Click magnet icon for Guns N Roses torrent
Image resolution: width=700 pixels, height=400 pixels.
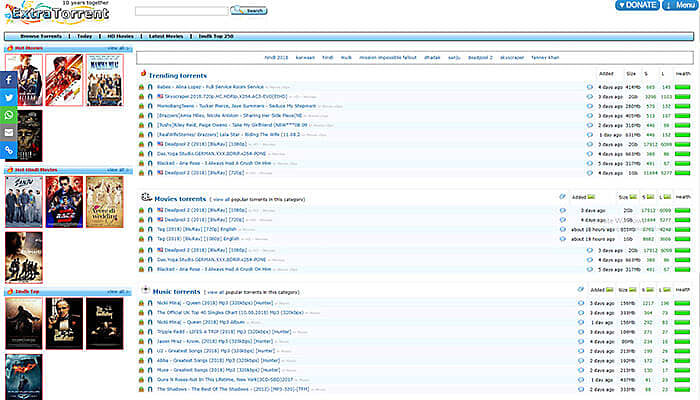coord(150,379)
